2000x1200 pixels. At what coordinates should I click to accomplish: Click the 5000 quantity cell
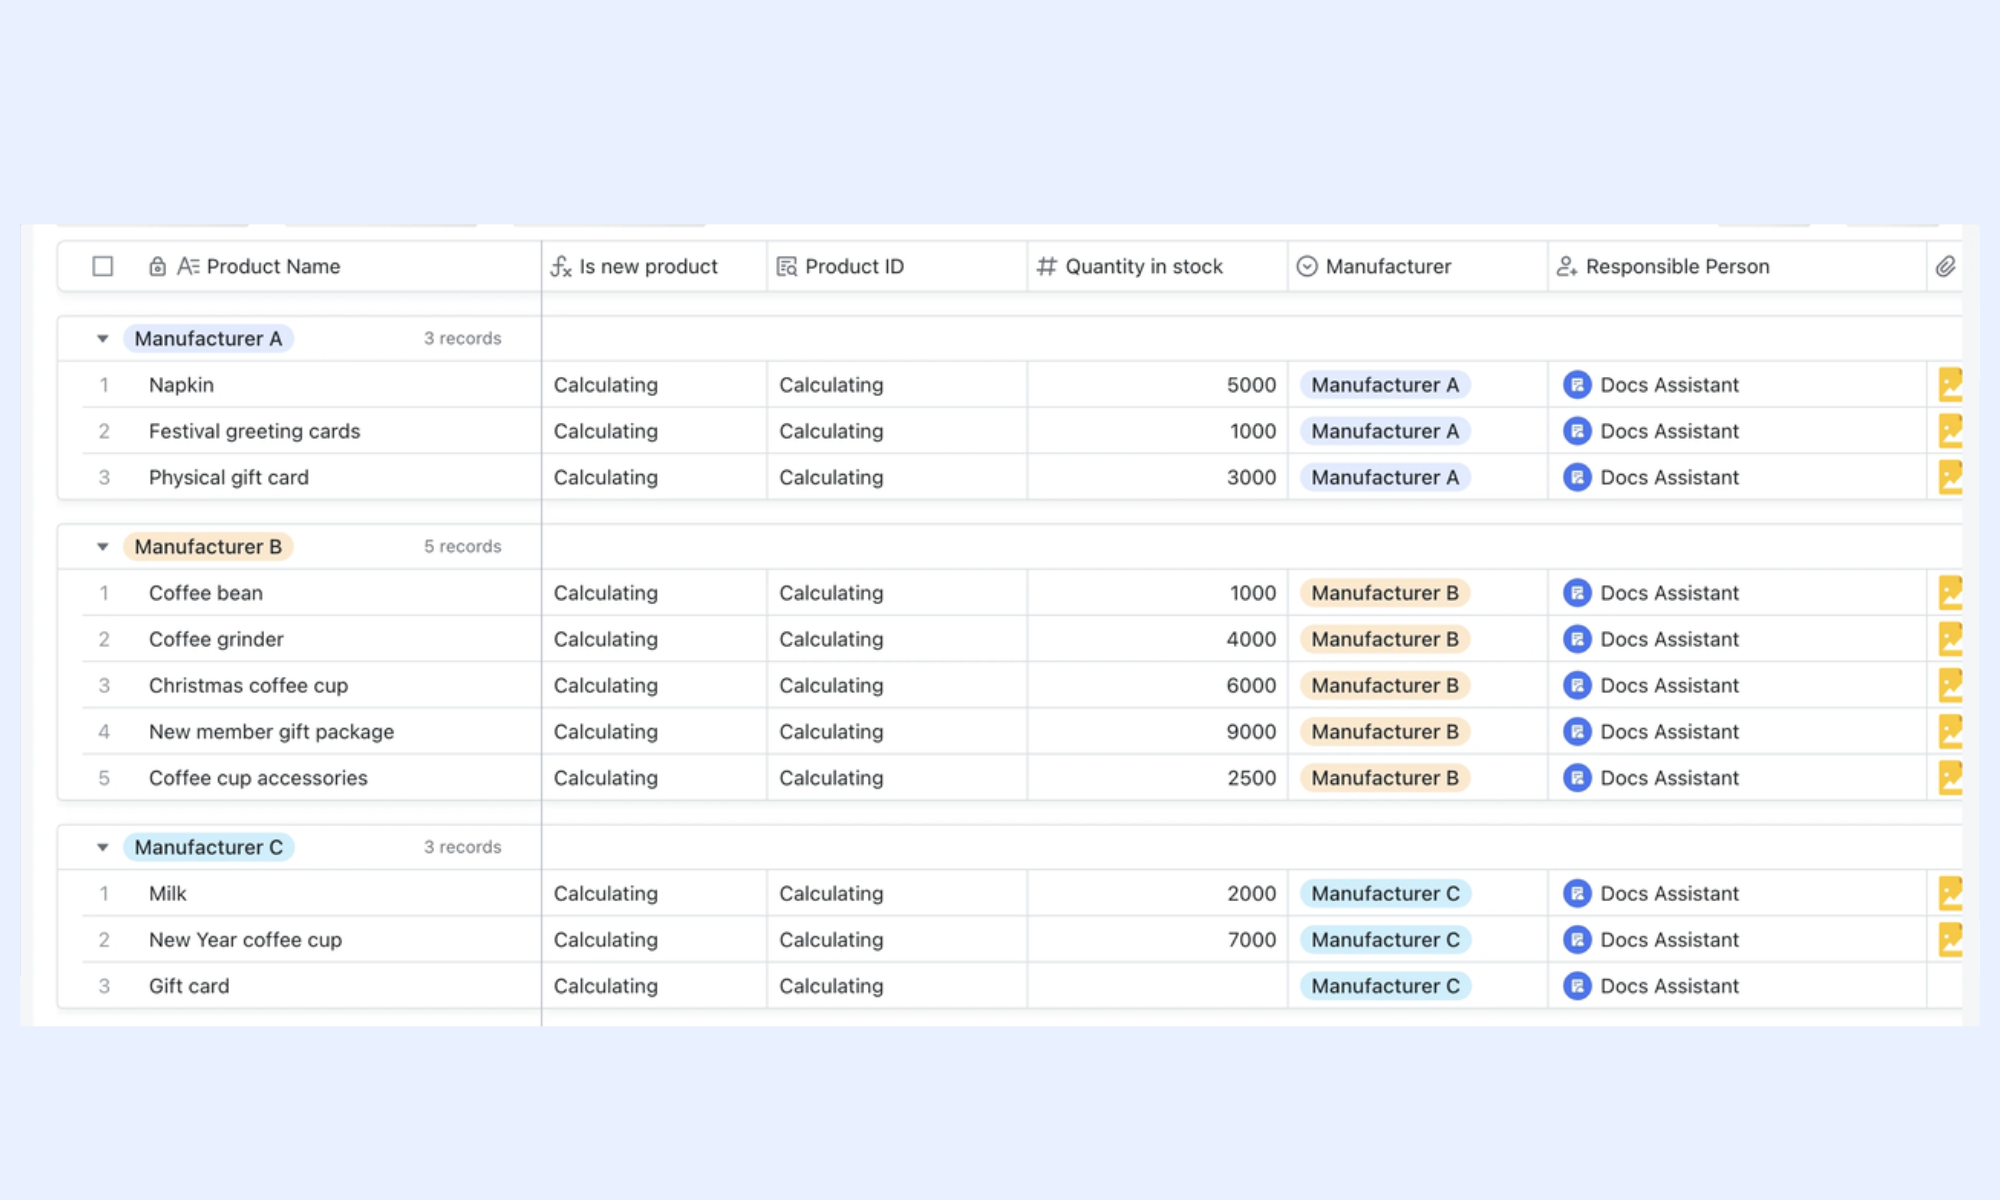click(x=1157, y=385)
